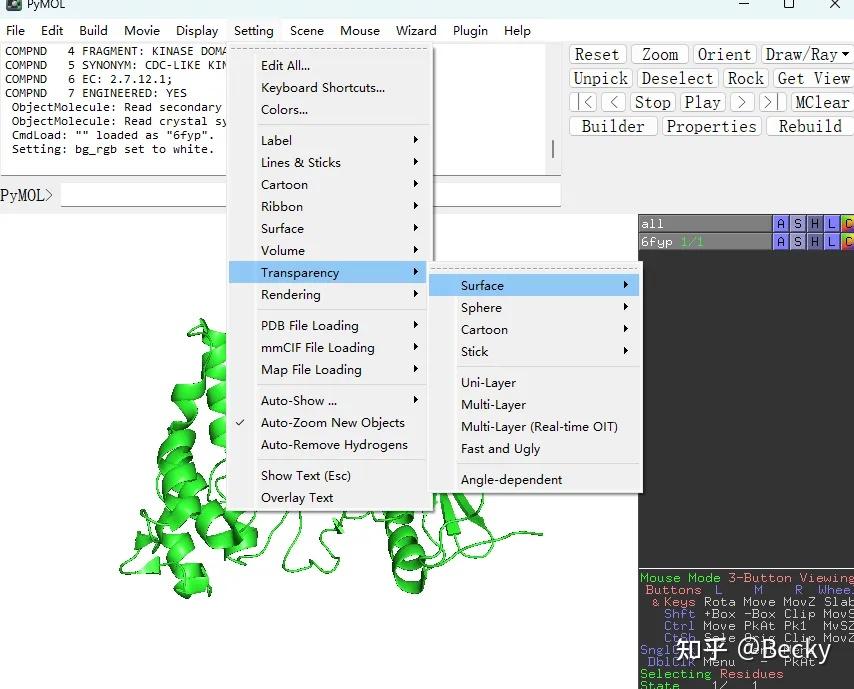Expand Lines & Sticks submenu
The width and height of the screenshot is (854, 689).
[330, 162]
